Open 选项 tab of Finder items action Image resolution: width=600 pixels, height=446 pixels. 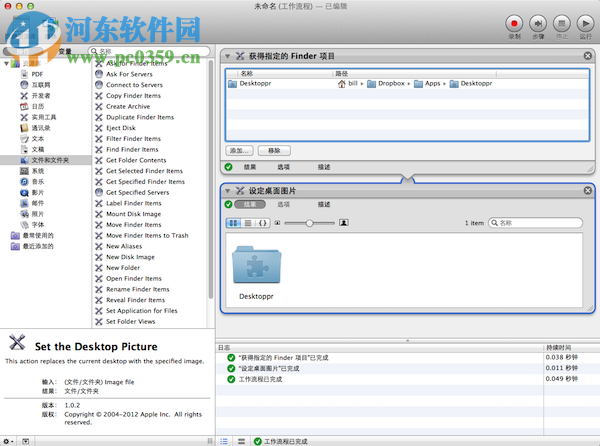[284, 167]
